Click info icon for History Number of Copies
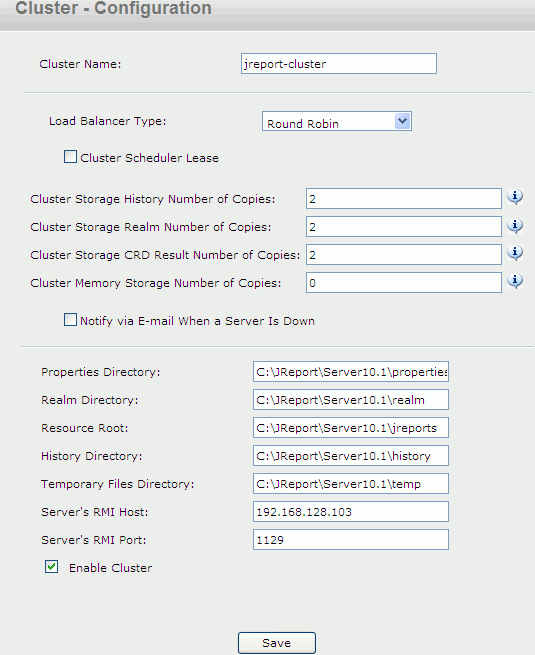Screen dimensions: 535x655 pyautogui.click(x=515, y=197)
